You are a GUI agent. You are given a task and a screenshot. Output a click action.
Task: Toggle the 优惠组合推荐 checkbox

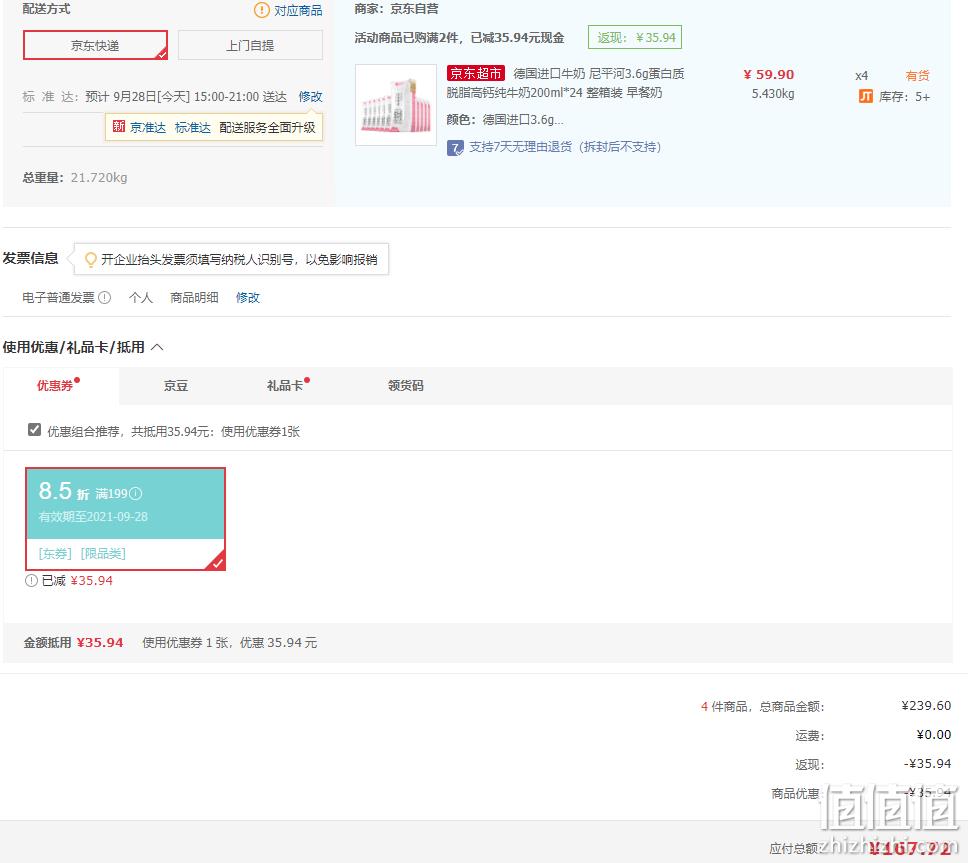tap(35, 430)
